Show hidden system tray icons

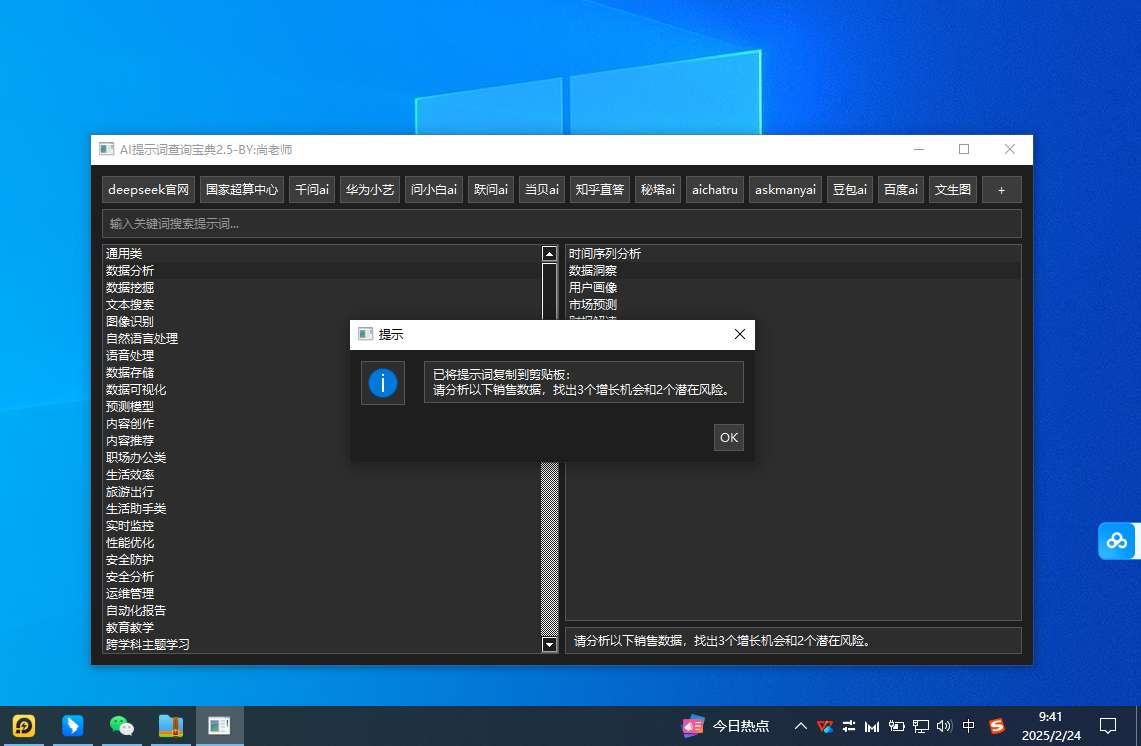800,726
